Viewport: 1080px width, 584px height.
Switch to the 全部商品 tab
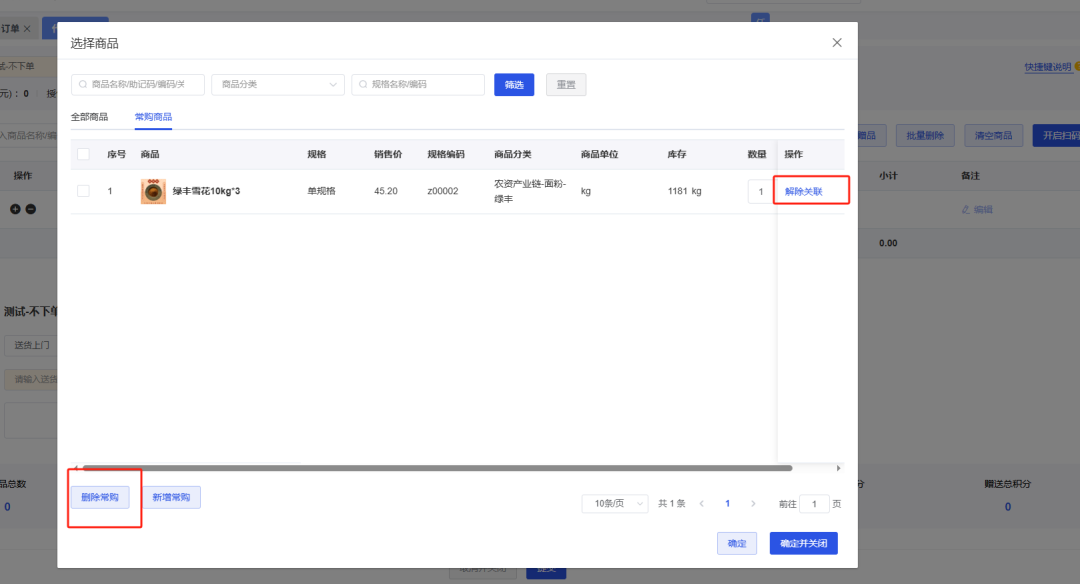[x=89, y=117]
